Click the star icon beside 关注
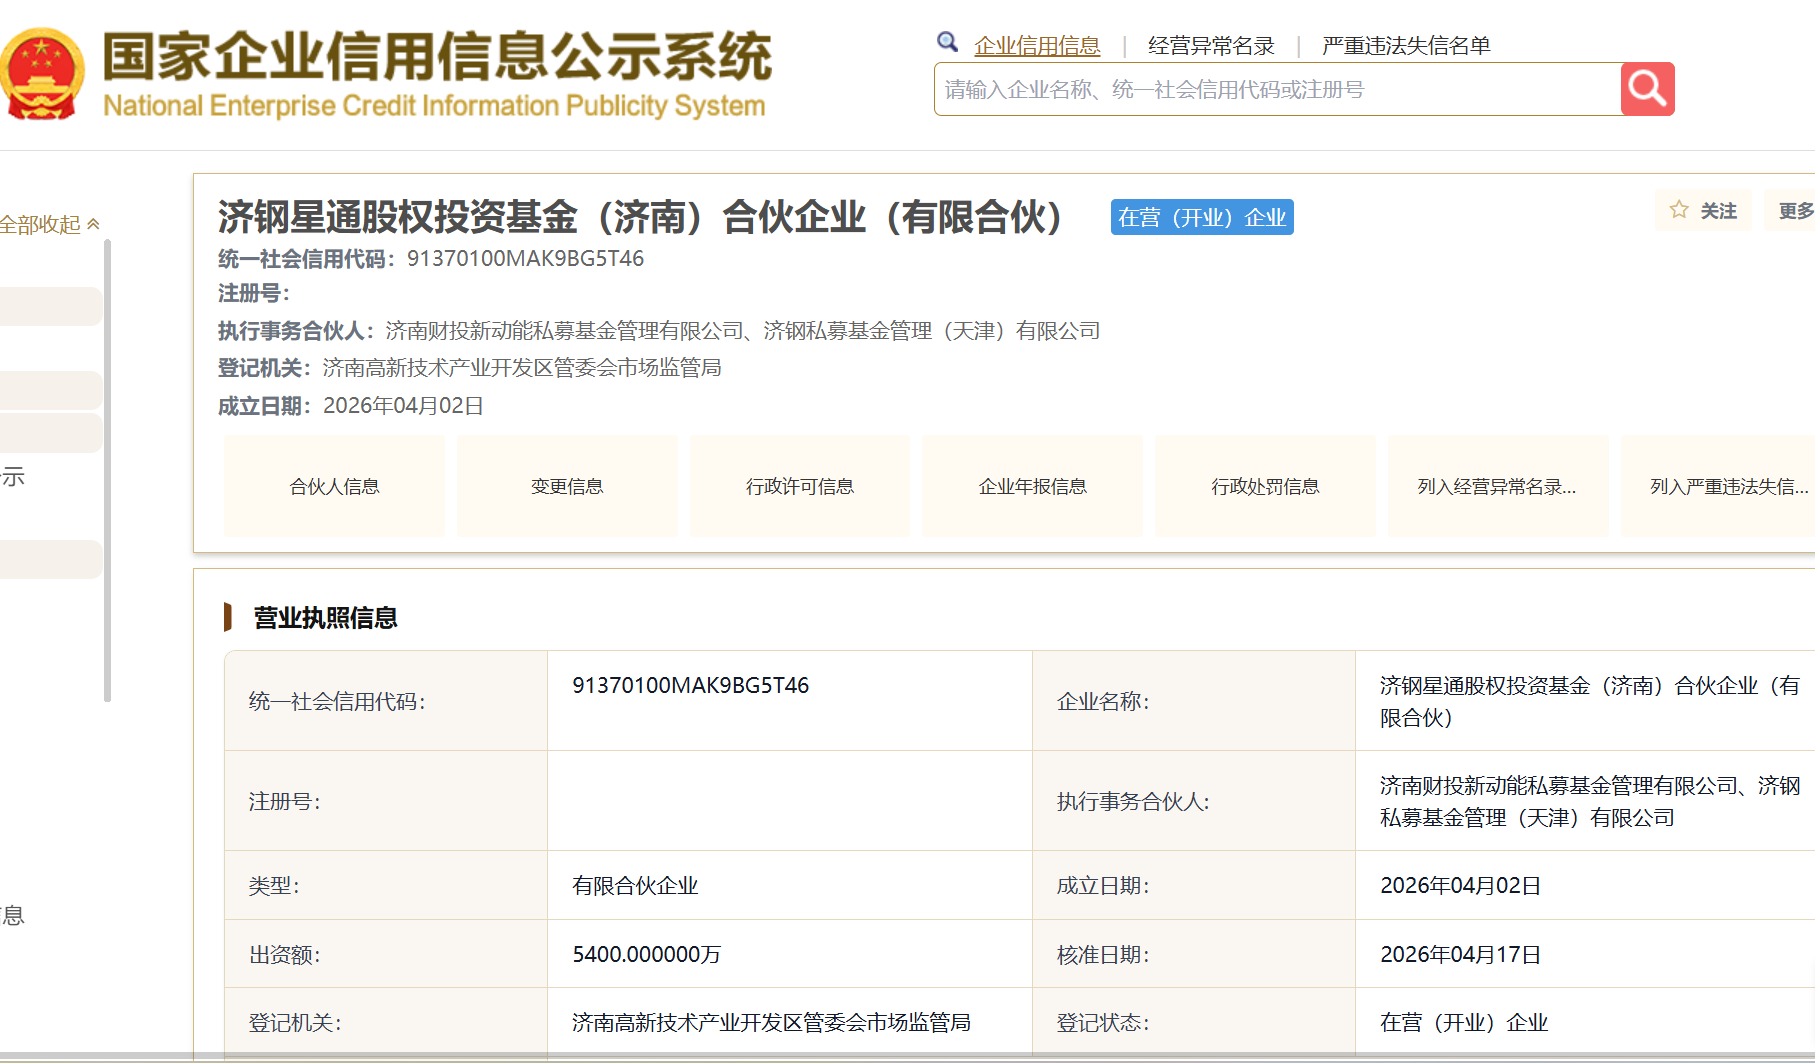 (x=1679, y=210)
